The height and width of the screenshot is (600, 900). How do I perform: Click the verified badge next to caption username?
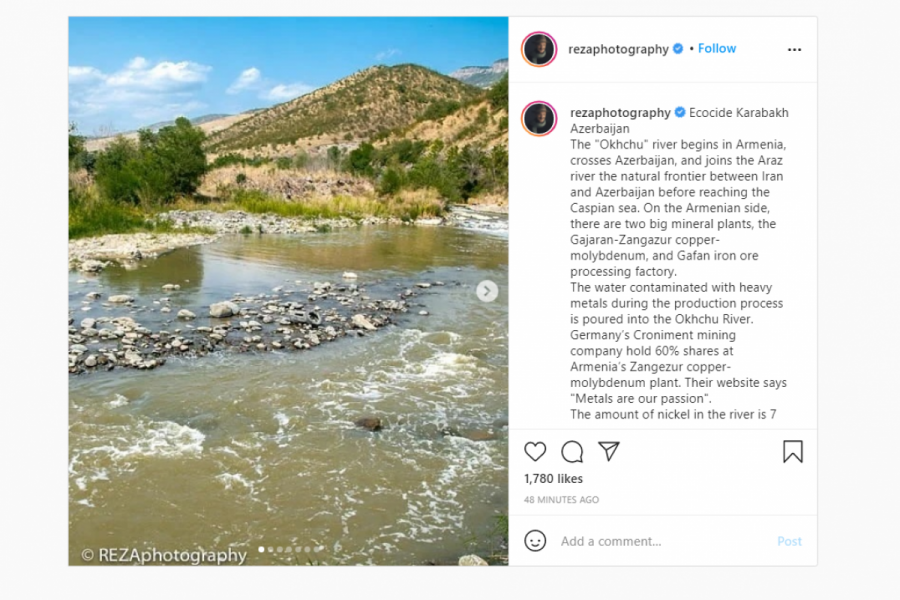tap(680, 113)
